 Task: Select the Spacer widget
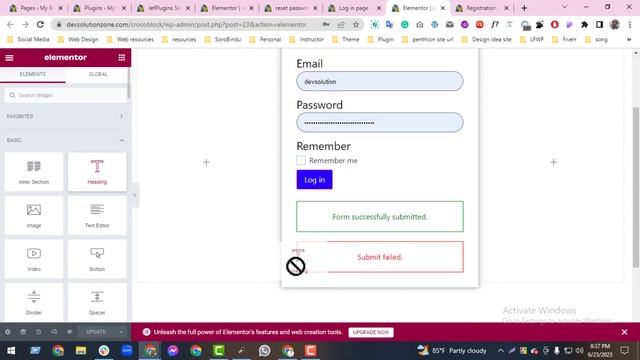point(97,302)
